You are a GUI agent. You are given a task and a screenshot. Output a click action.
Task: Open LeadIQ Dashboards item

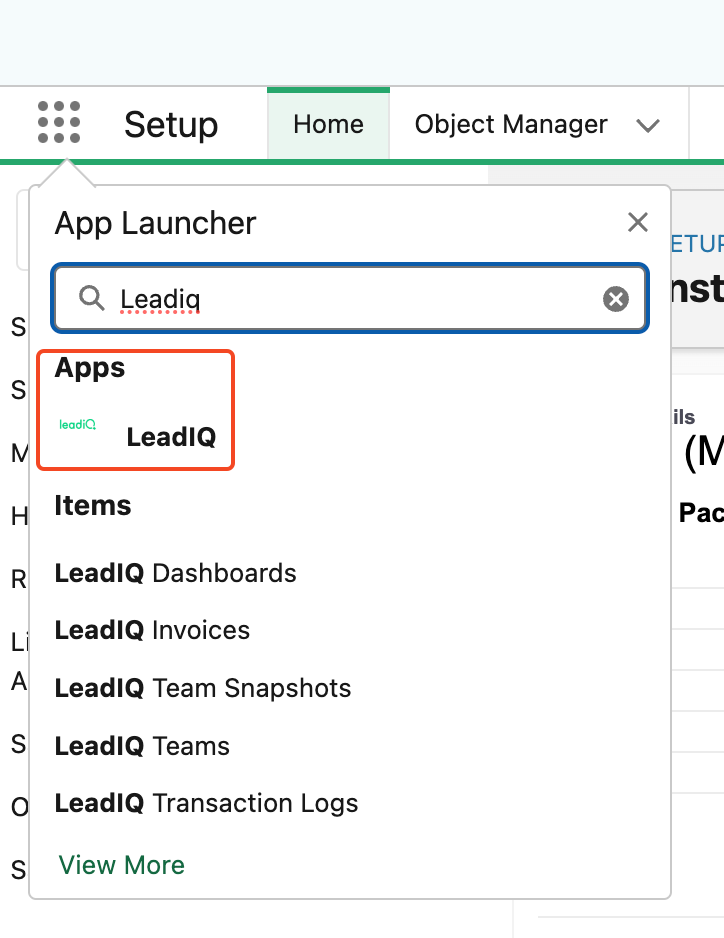point(176,573)
